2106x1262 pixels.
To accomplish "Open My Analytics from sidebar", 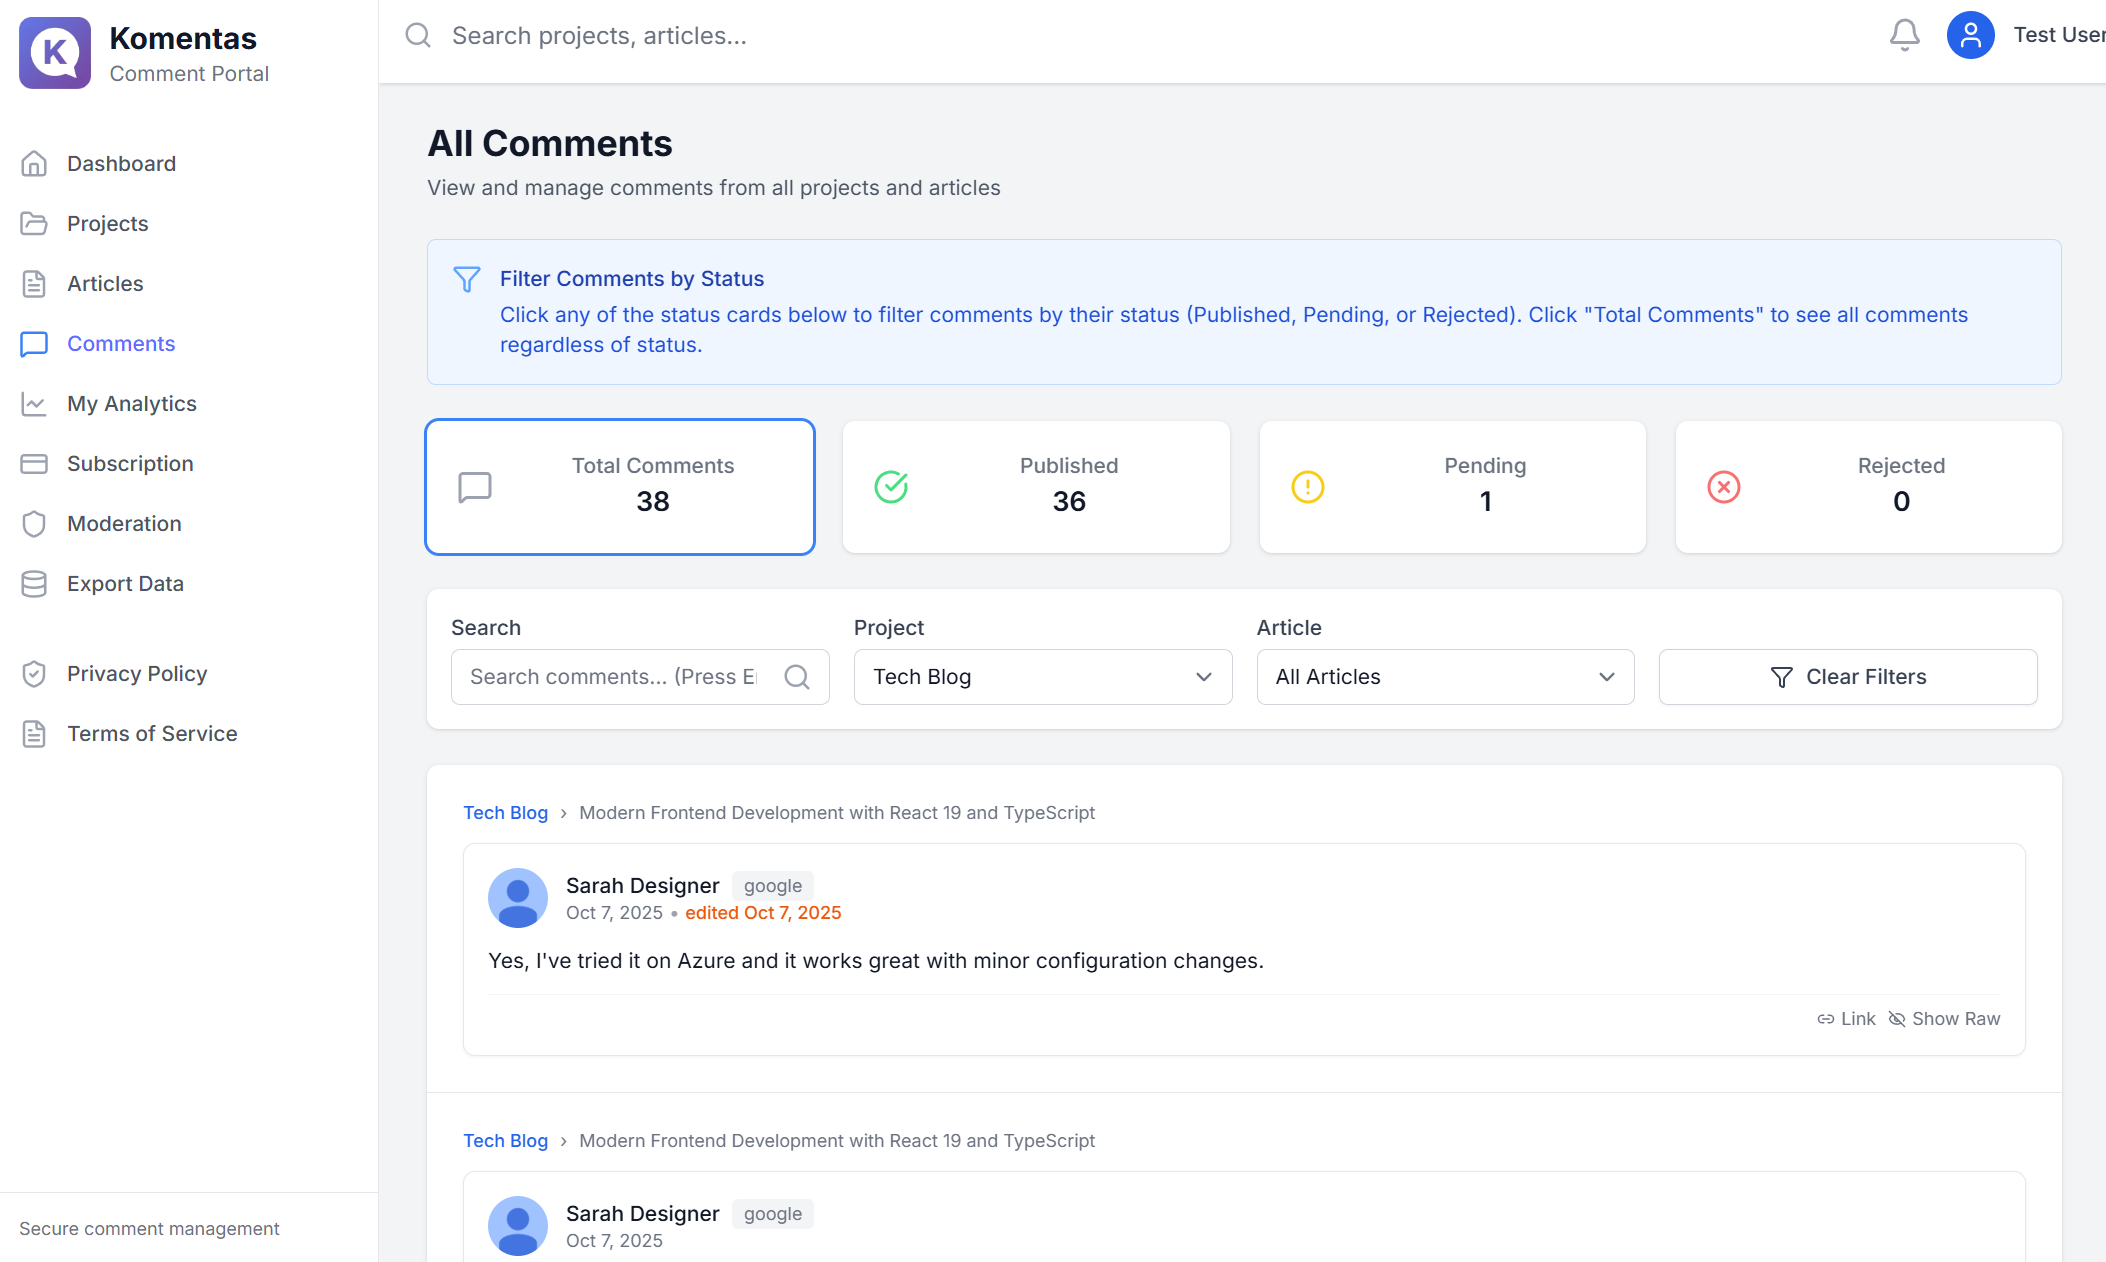I will tap(131, 404).
